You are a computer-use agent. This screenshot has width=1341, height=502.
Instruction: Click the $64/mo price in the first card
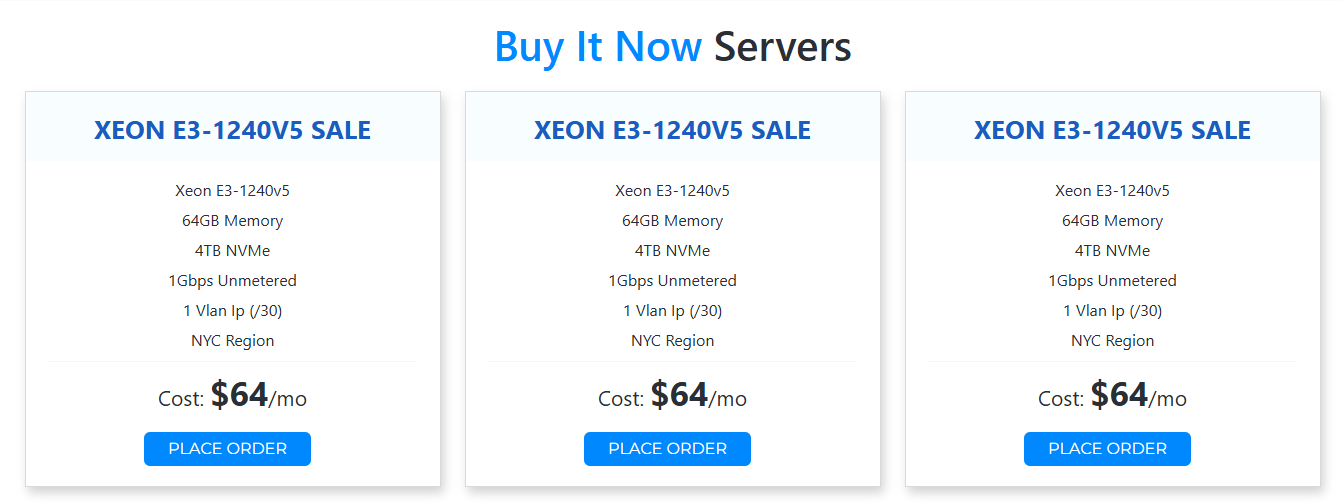pos(239,396)
